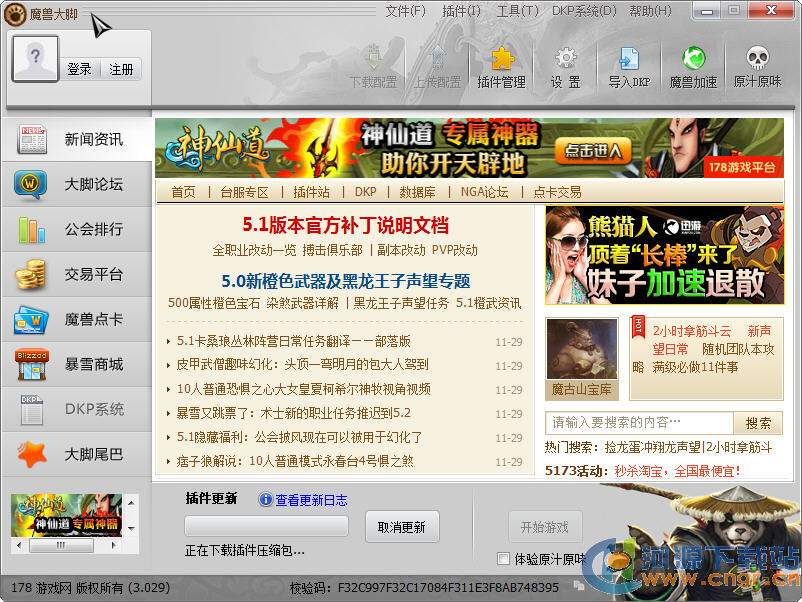Click the 下载配置 download config icon
This screenshot has width=802, height=602.
tap(374, 57)
